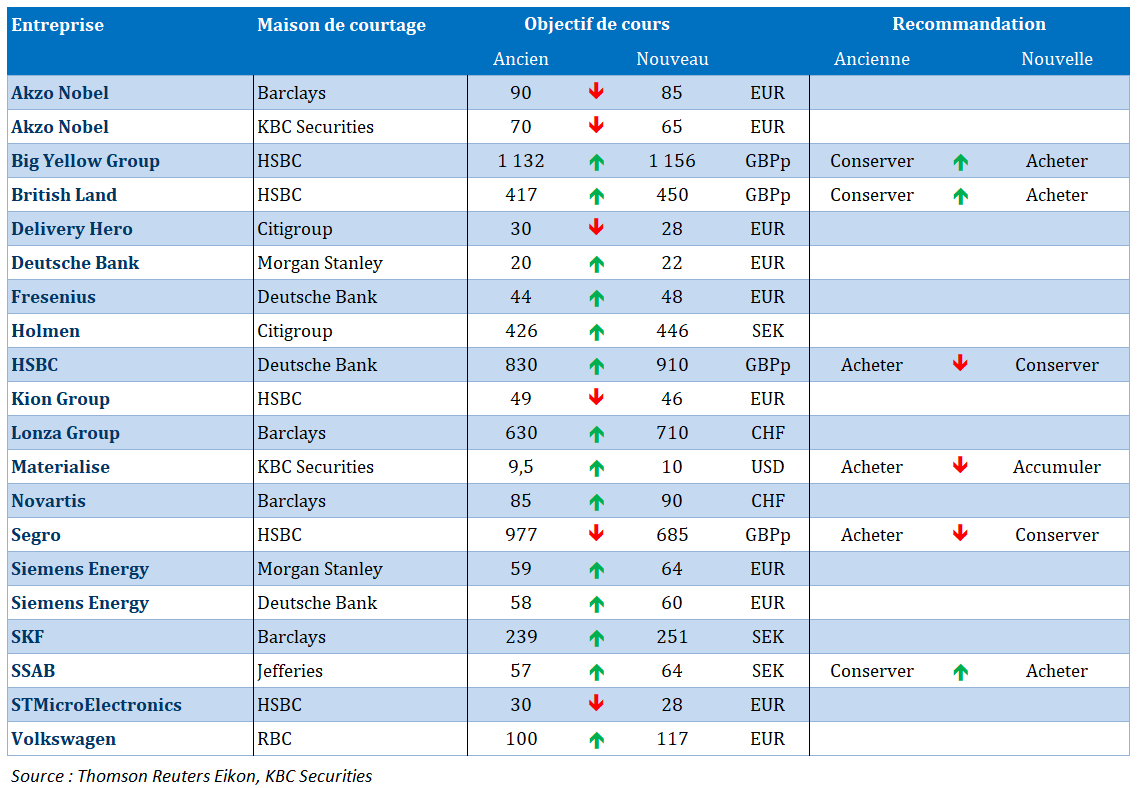Click the 'Recommandation' header
This screenshot has height=788, width=1137.
[969, 24]
